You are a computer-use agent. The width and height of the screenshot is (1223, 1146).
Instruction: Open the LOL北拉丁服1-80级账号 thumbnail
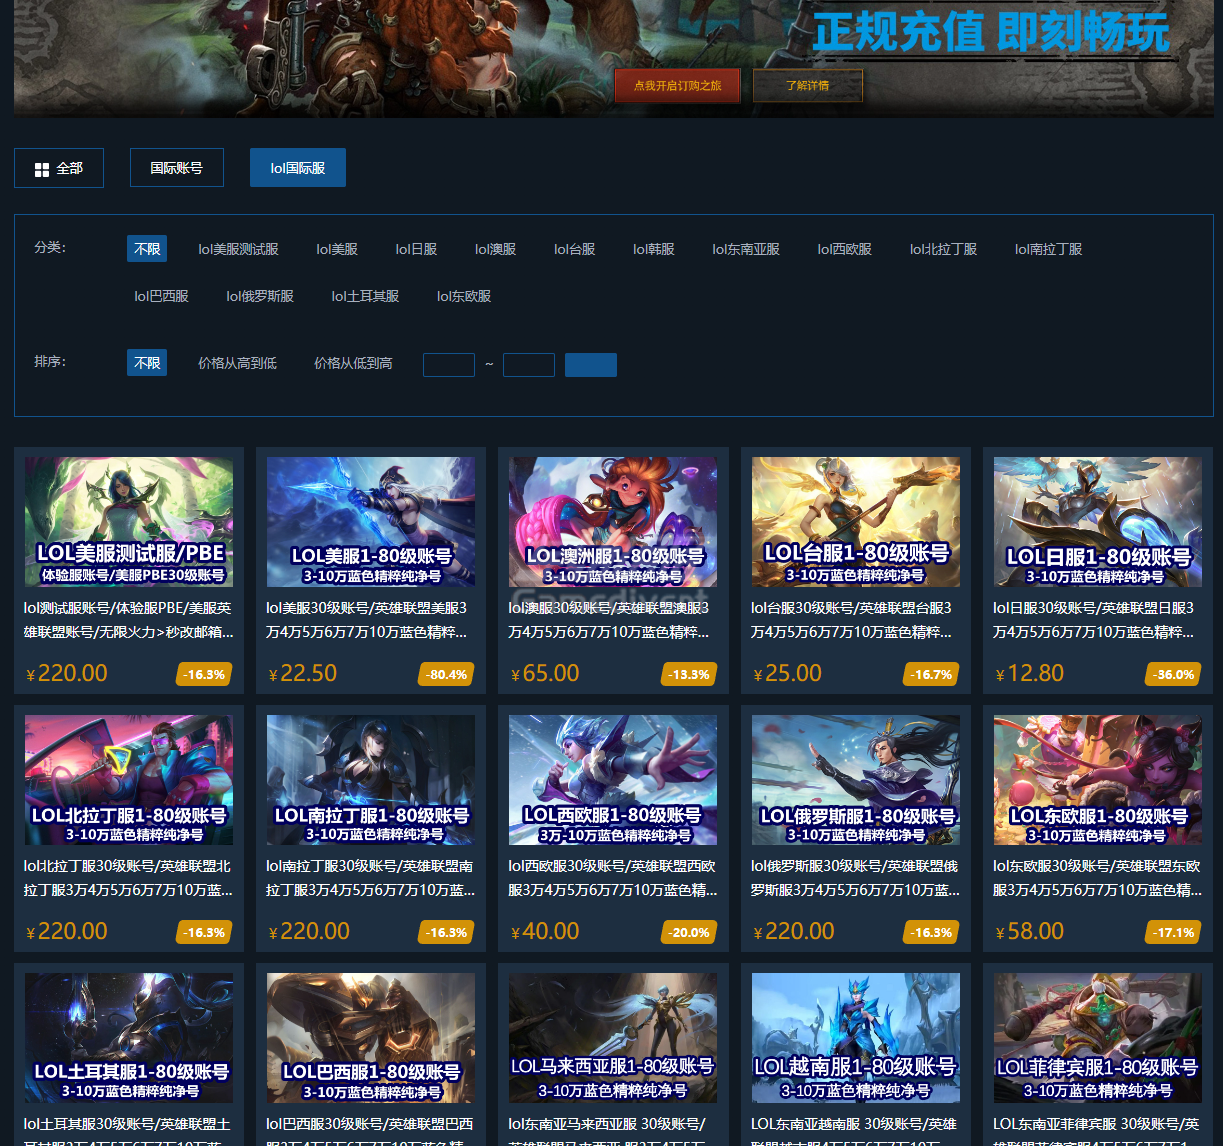pos(129,780)
